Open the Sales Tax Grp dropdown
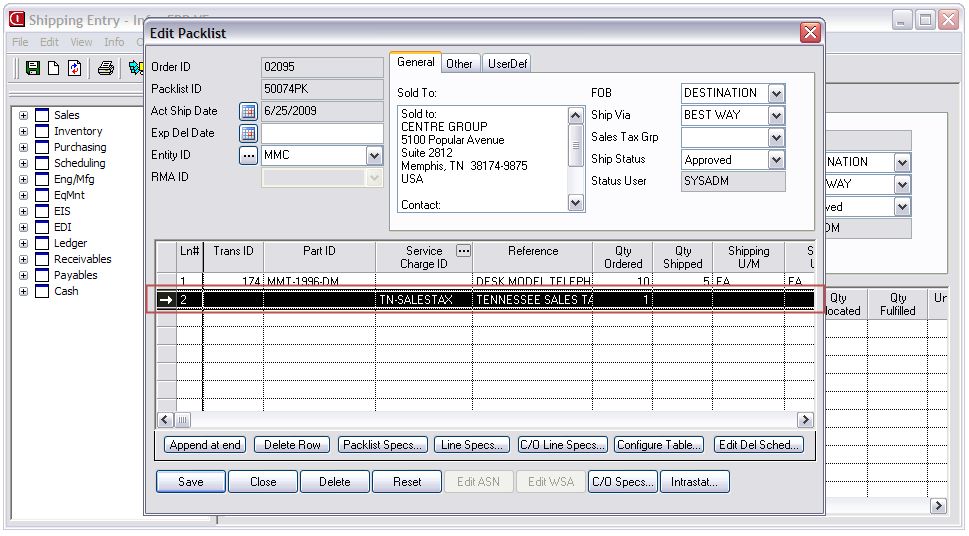969x536 pixels. [776, 137]
